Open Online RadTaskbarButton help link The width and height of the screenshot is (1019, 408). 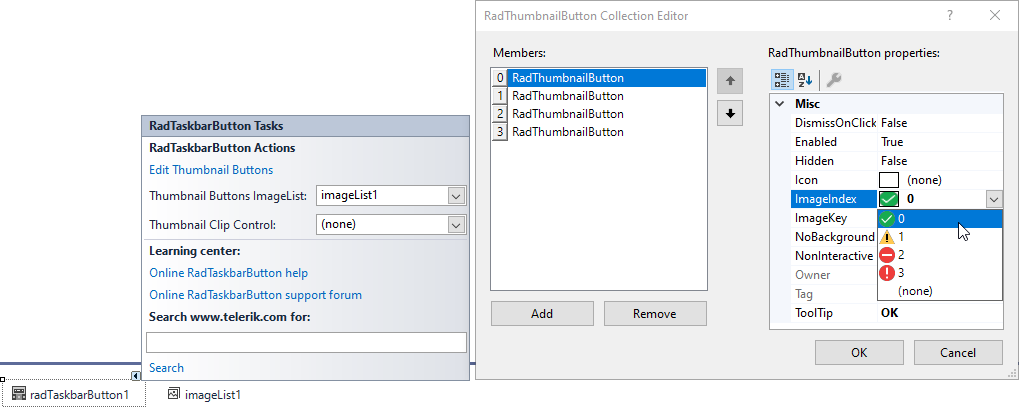[x=229, y=273]
